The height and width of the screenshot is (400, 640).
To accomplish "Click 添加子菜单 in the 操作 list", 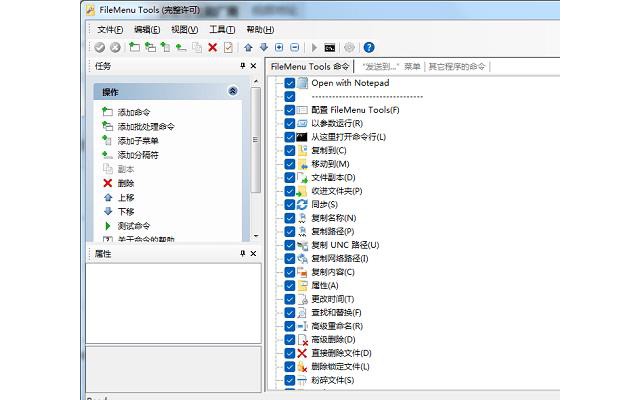I will coord(138,141).
